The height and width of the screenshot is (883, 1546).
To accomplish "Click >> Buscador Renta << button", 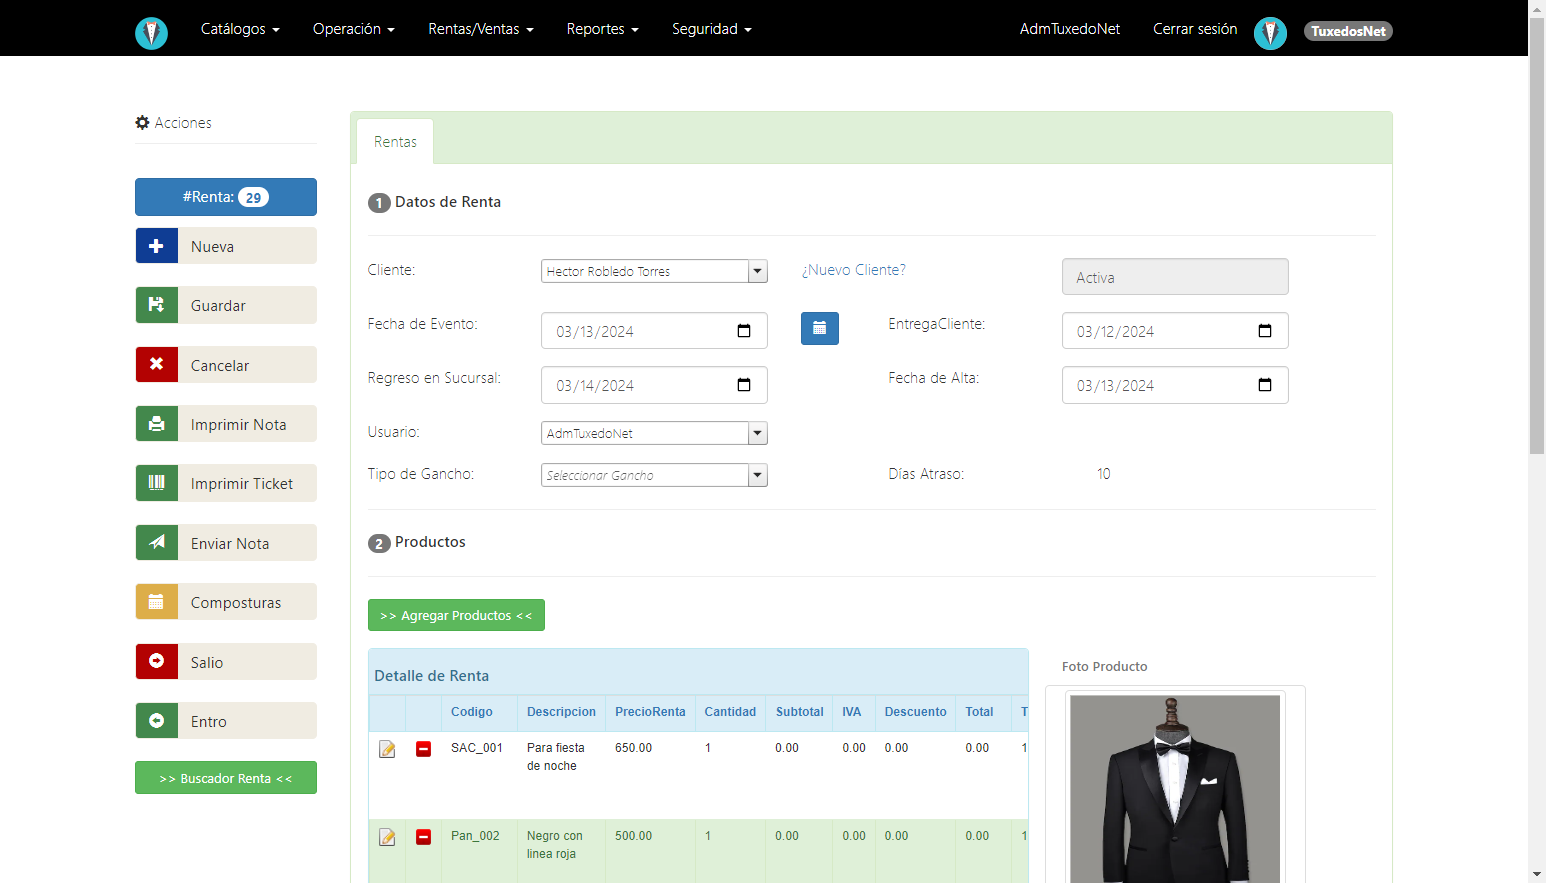I will (x=226, y=778).
